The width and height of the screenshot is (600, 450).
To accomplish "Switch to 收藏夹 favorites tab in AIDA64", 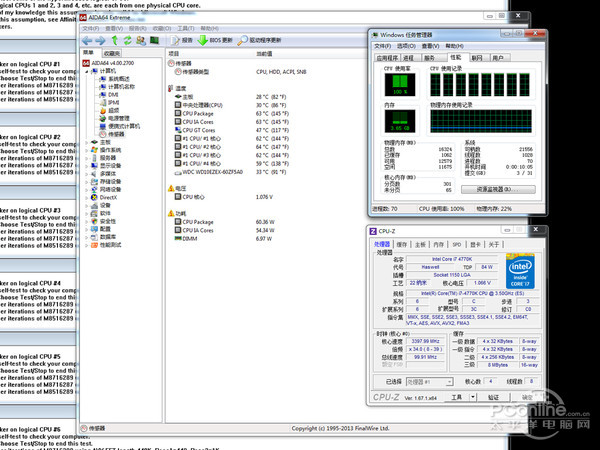I will tap(112, 53).
